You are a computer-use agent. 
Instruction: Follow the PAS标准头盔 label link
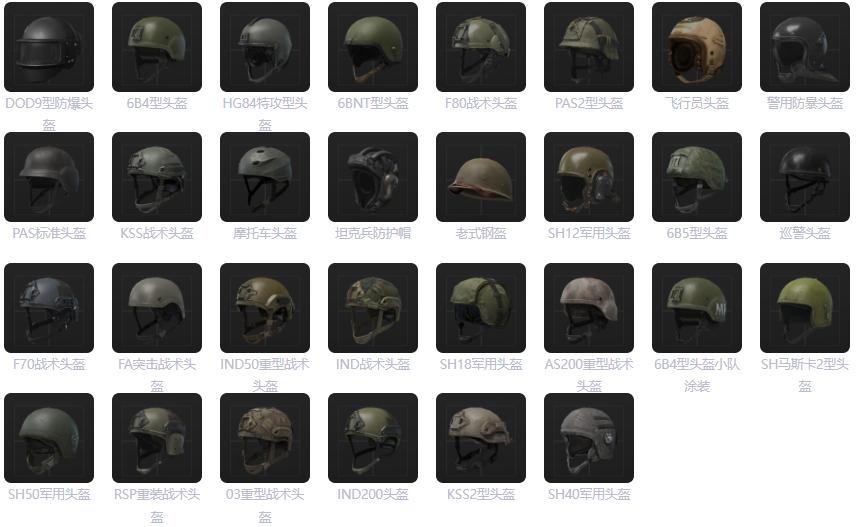49,234
